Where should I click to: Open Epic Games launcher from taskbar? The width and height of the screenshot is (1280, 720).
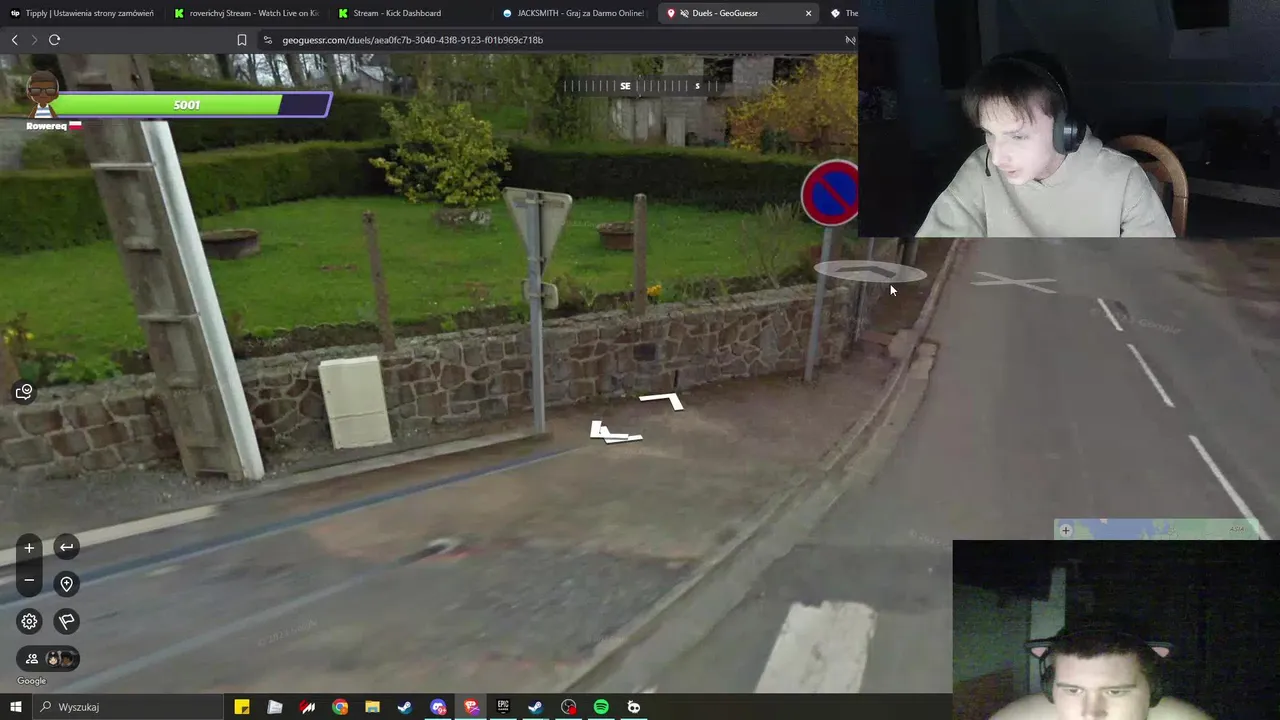(x=503, y=707)
